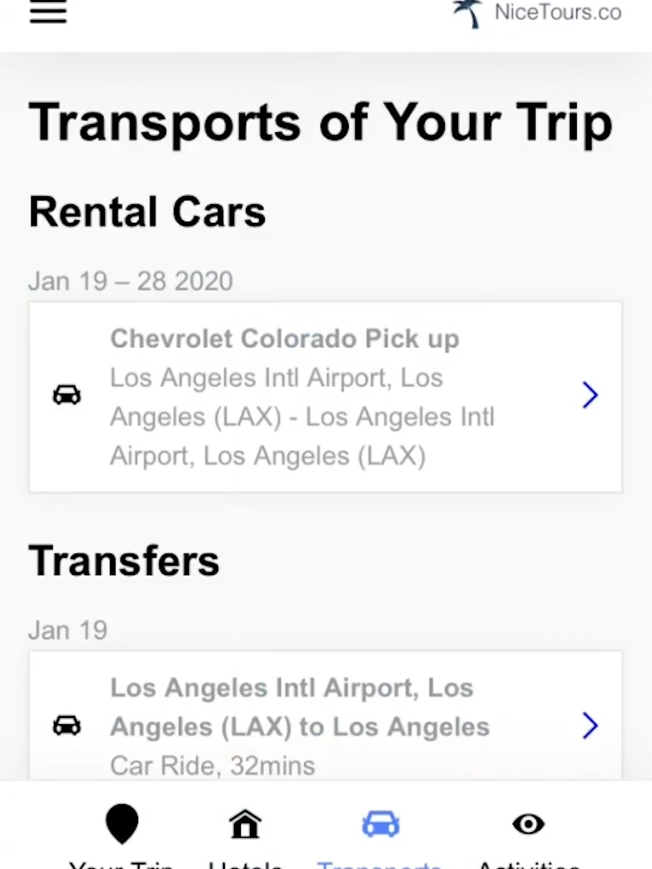Expand the LAX to Los Angeles transfer chevron
The height and width of the screenshot is (869, 652).
[x=590, y=725]
